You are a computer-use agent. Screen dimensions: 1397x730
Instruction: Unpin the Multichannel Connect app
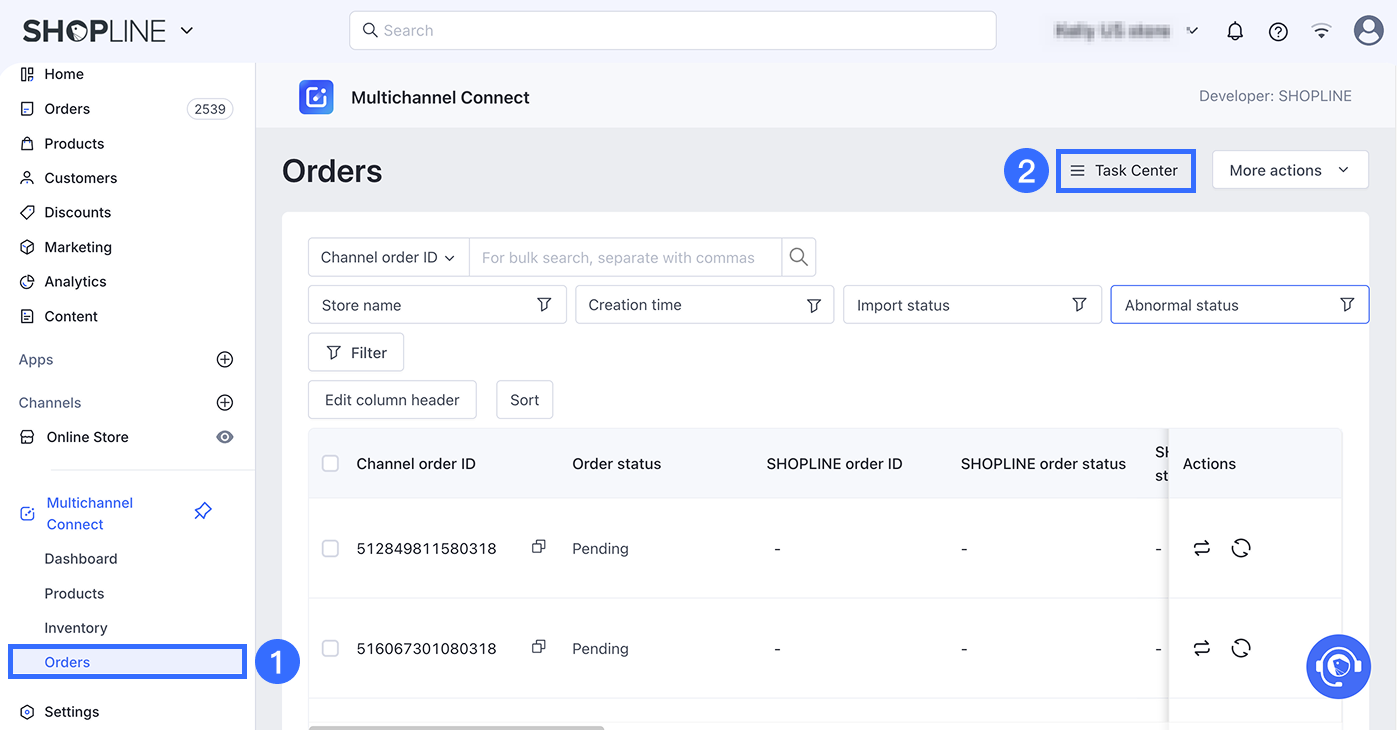tap(203, 512)
